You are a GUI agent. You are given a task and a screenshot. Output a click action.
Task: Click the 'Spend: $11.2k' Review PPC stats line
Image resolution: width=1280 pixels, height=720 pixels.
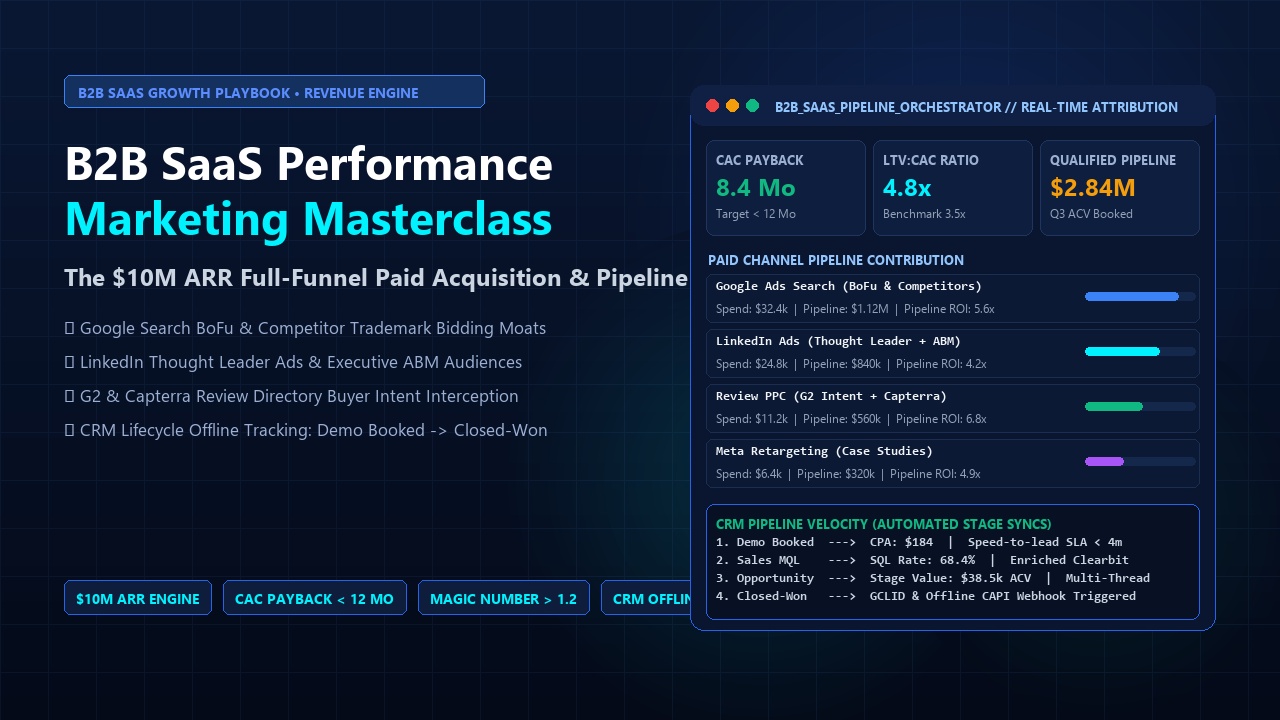pyautogui.click(x=851, y=419)
